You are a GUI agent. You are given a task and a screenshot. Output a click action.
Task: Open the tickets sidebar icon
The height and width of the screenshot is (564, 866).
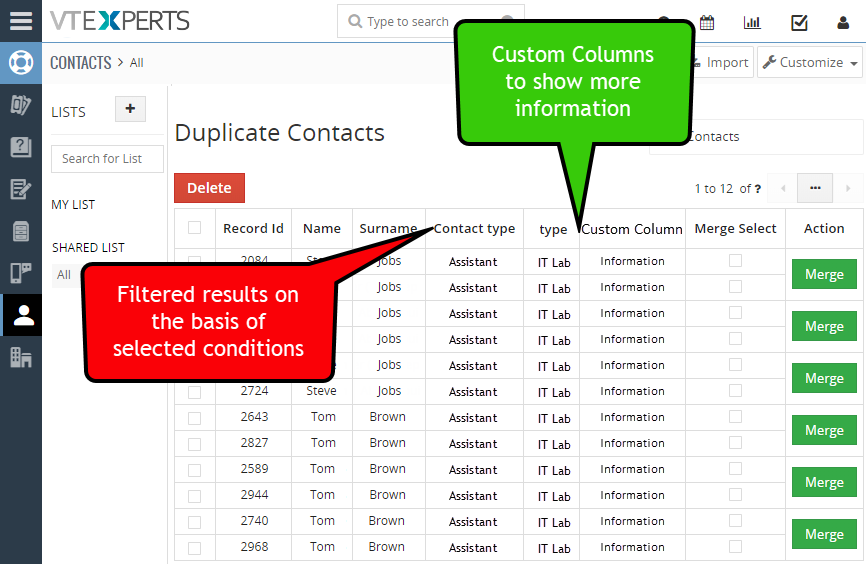pyautogui.click(x=21, y=104)
